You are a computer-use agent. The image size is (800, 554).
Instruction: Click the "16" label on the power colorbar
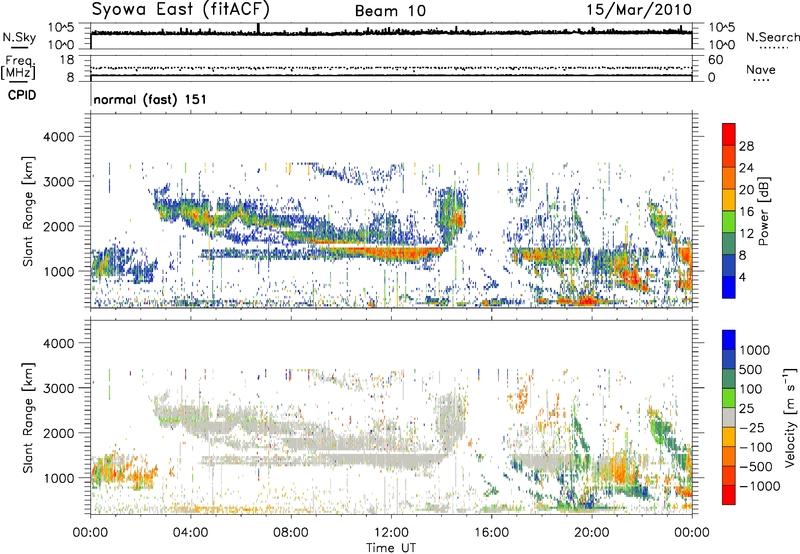[746, 212]
